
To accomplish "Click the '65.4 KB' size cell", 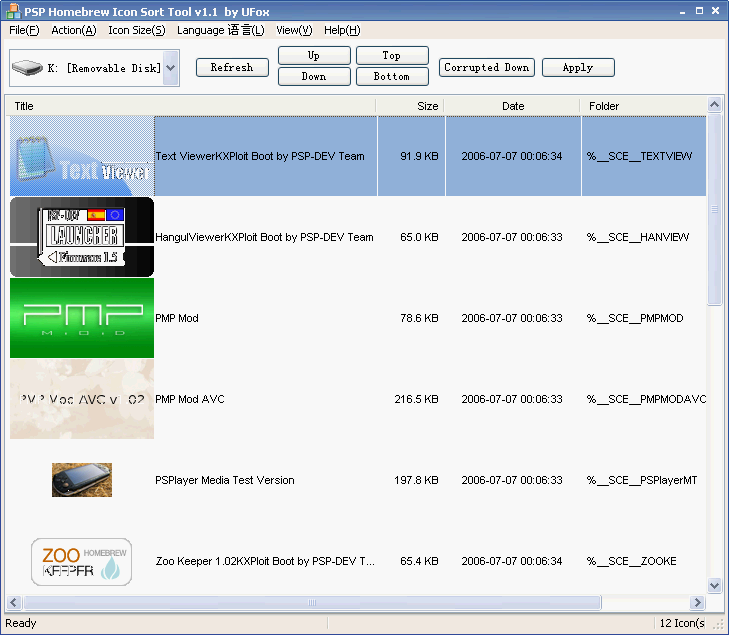I will click(419, 561).
